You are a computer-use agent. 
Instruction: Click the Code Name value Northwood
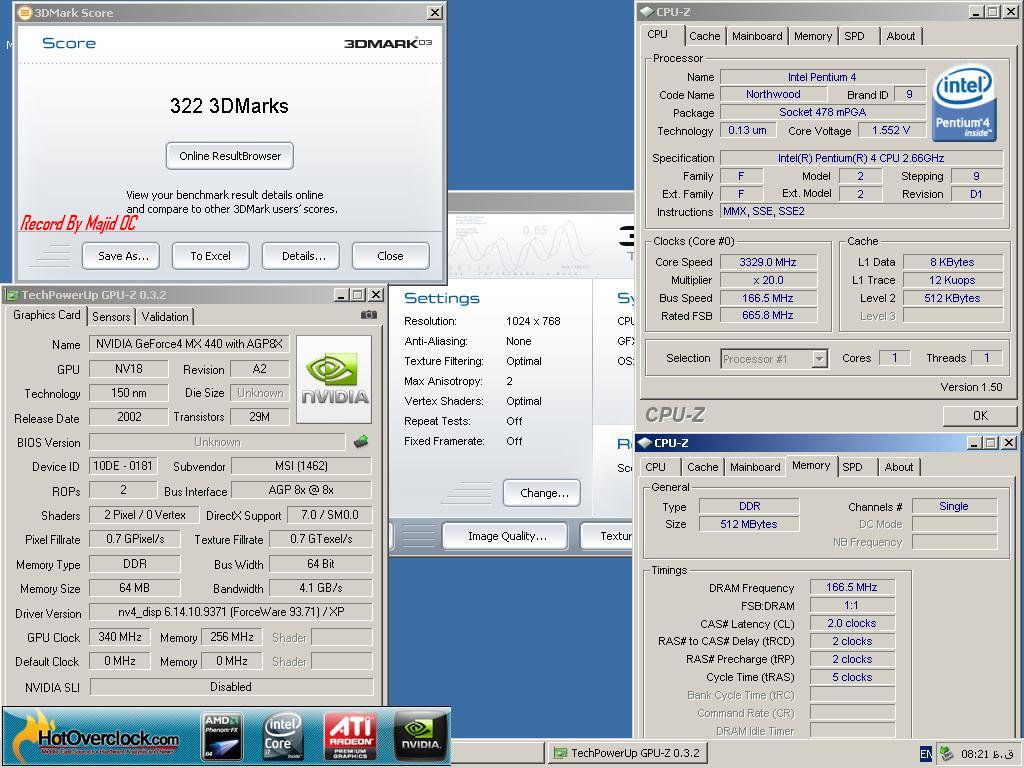pyautogui.click(x=773, y=94)
